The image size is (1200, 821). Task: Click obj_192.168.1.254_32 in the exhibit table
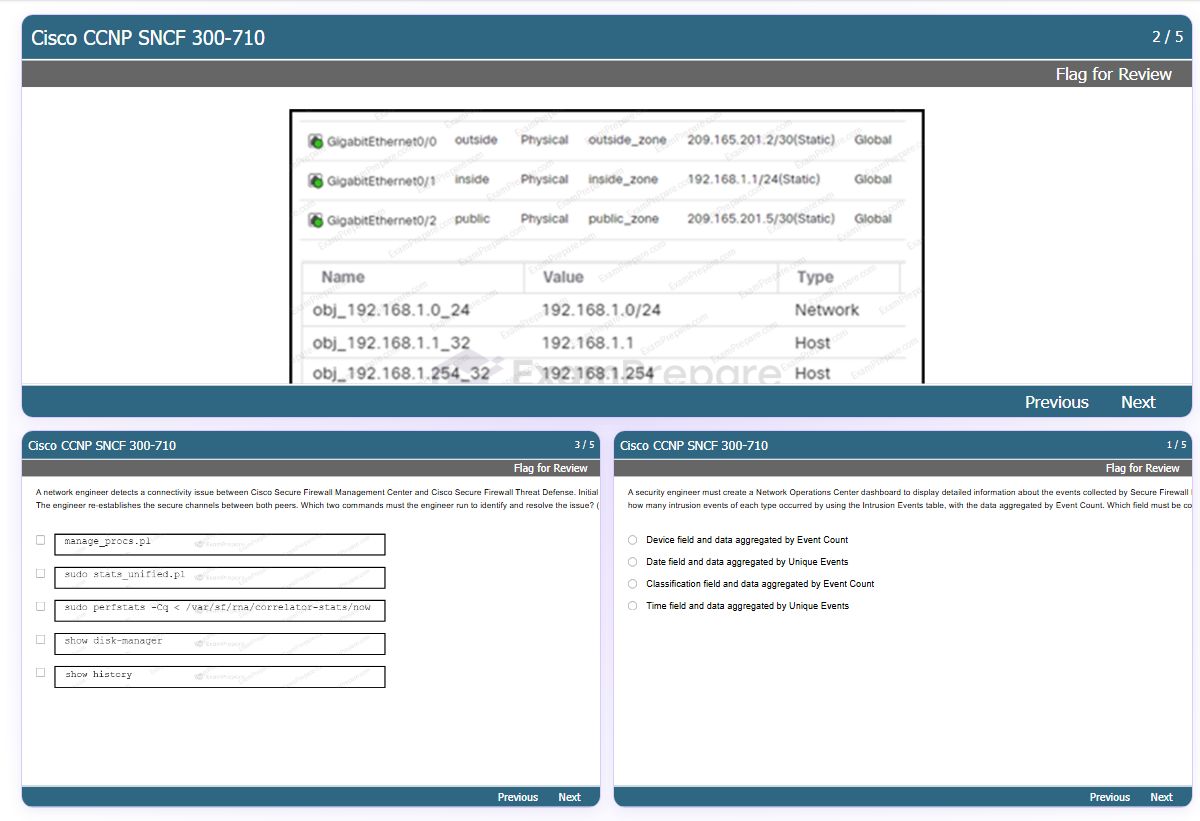click(401, 373)
